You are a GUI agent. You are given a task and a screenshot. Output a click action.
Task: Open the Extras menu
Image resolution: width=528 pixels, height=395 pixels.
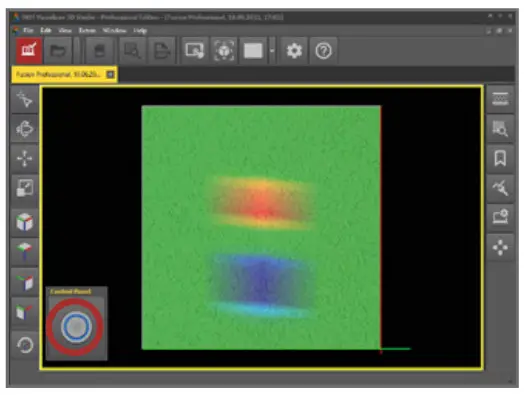pyautogui.click(x=87, y=31)
